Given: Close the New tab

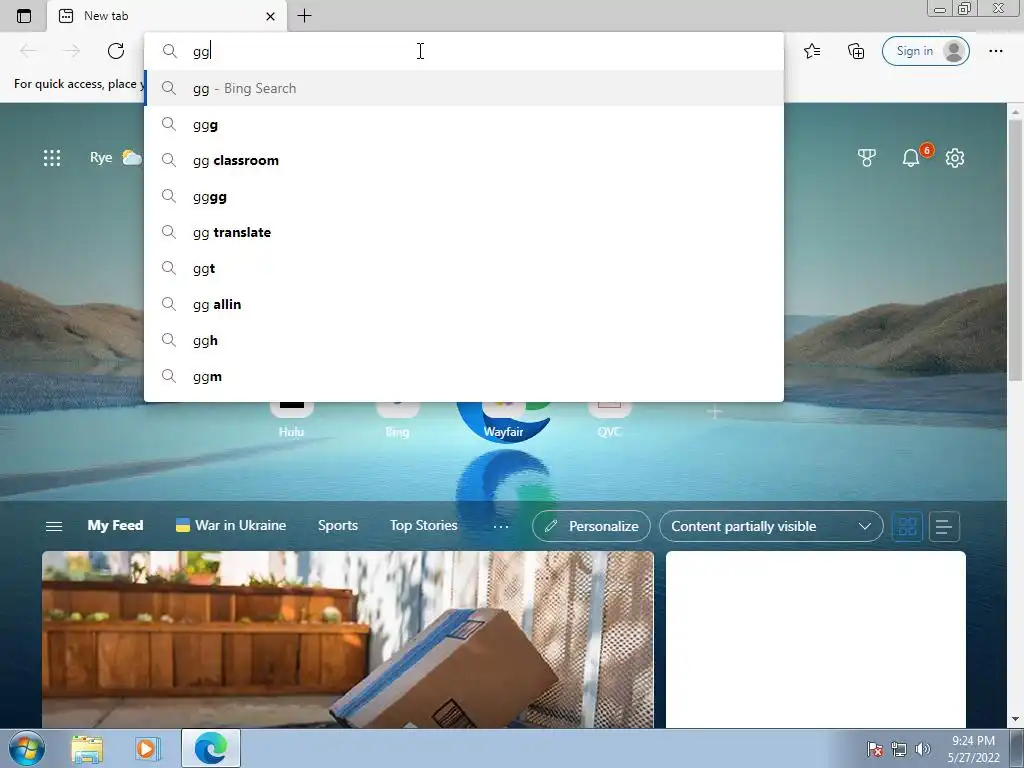Looking at the screenshot, I should click(x=270, y=16).
